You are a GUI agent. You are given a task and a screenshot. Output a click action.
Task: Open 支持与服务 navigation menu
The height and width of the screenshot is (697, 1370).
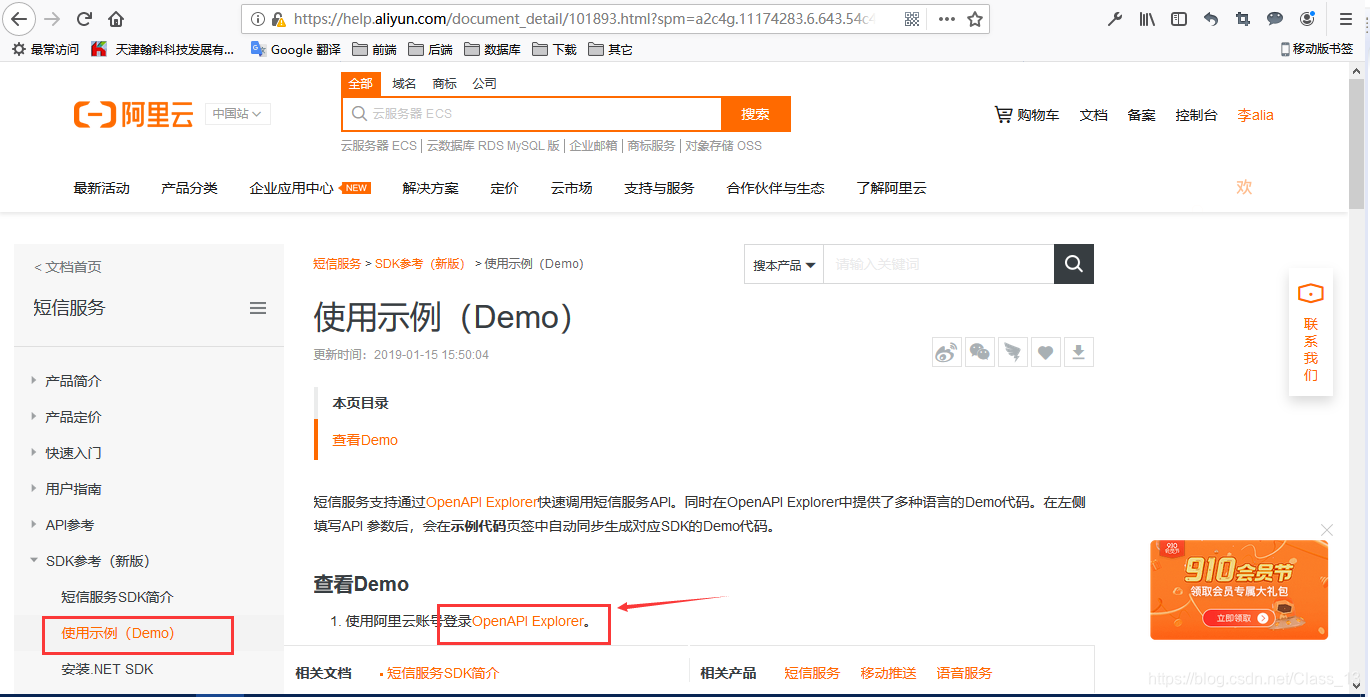click(x=659, y=188)
